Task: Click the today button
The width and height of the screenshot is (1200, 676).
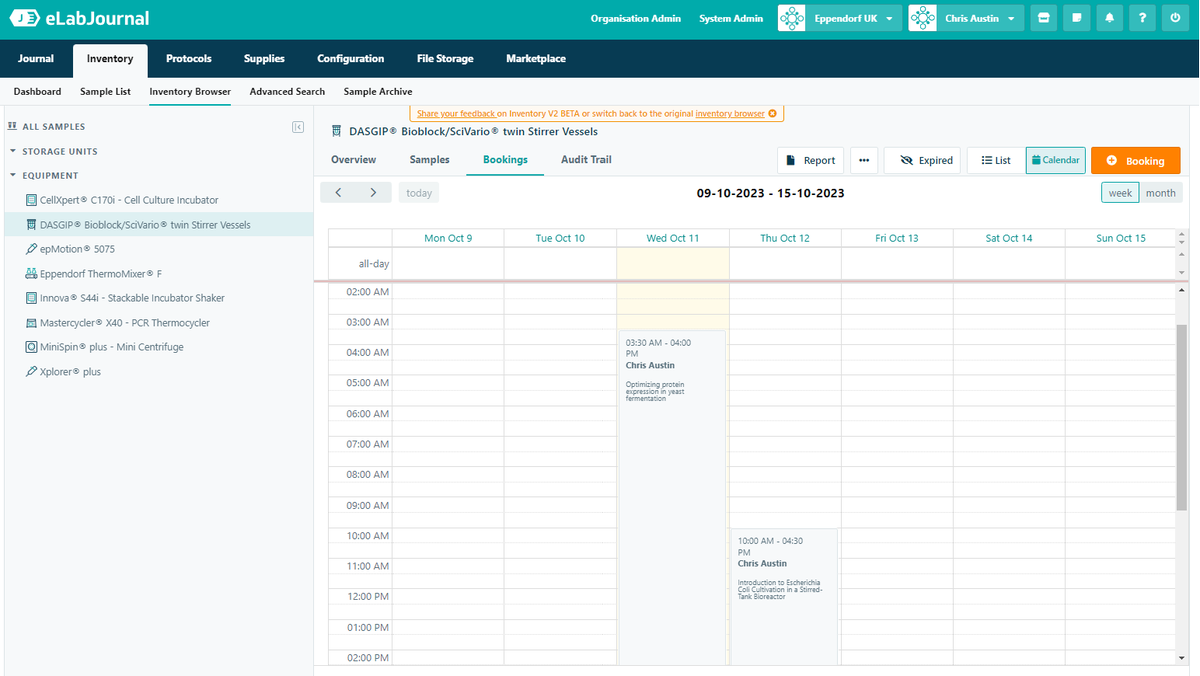Action: [419, 192]
